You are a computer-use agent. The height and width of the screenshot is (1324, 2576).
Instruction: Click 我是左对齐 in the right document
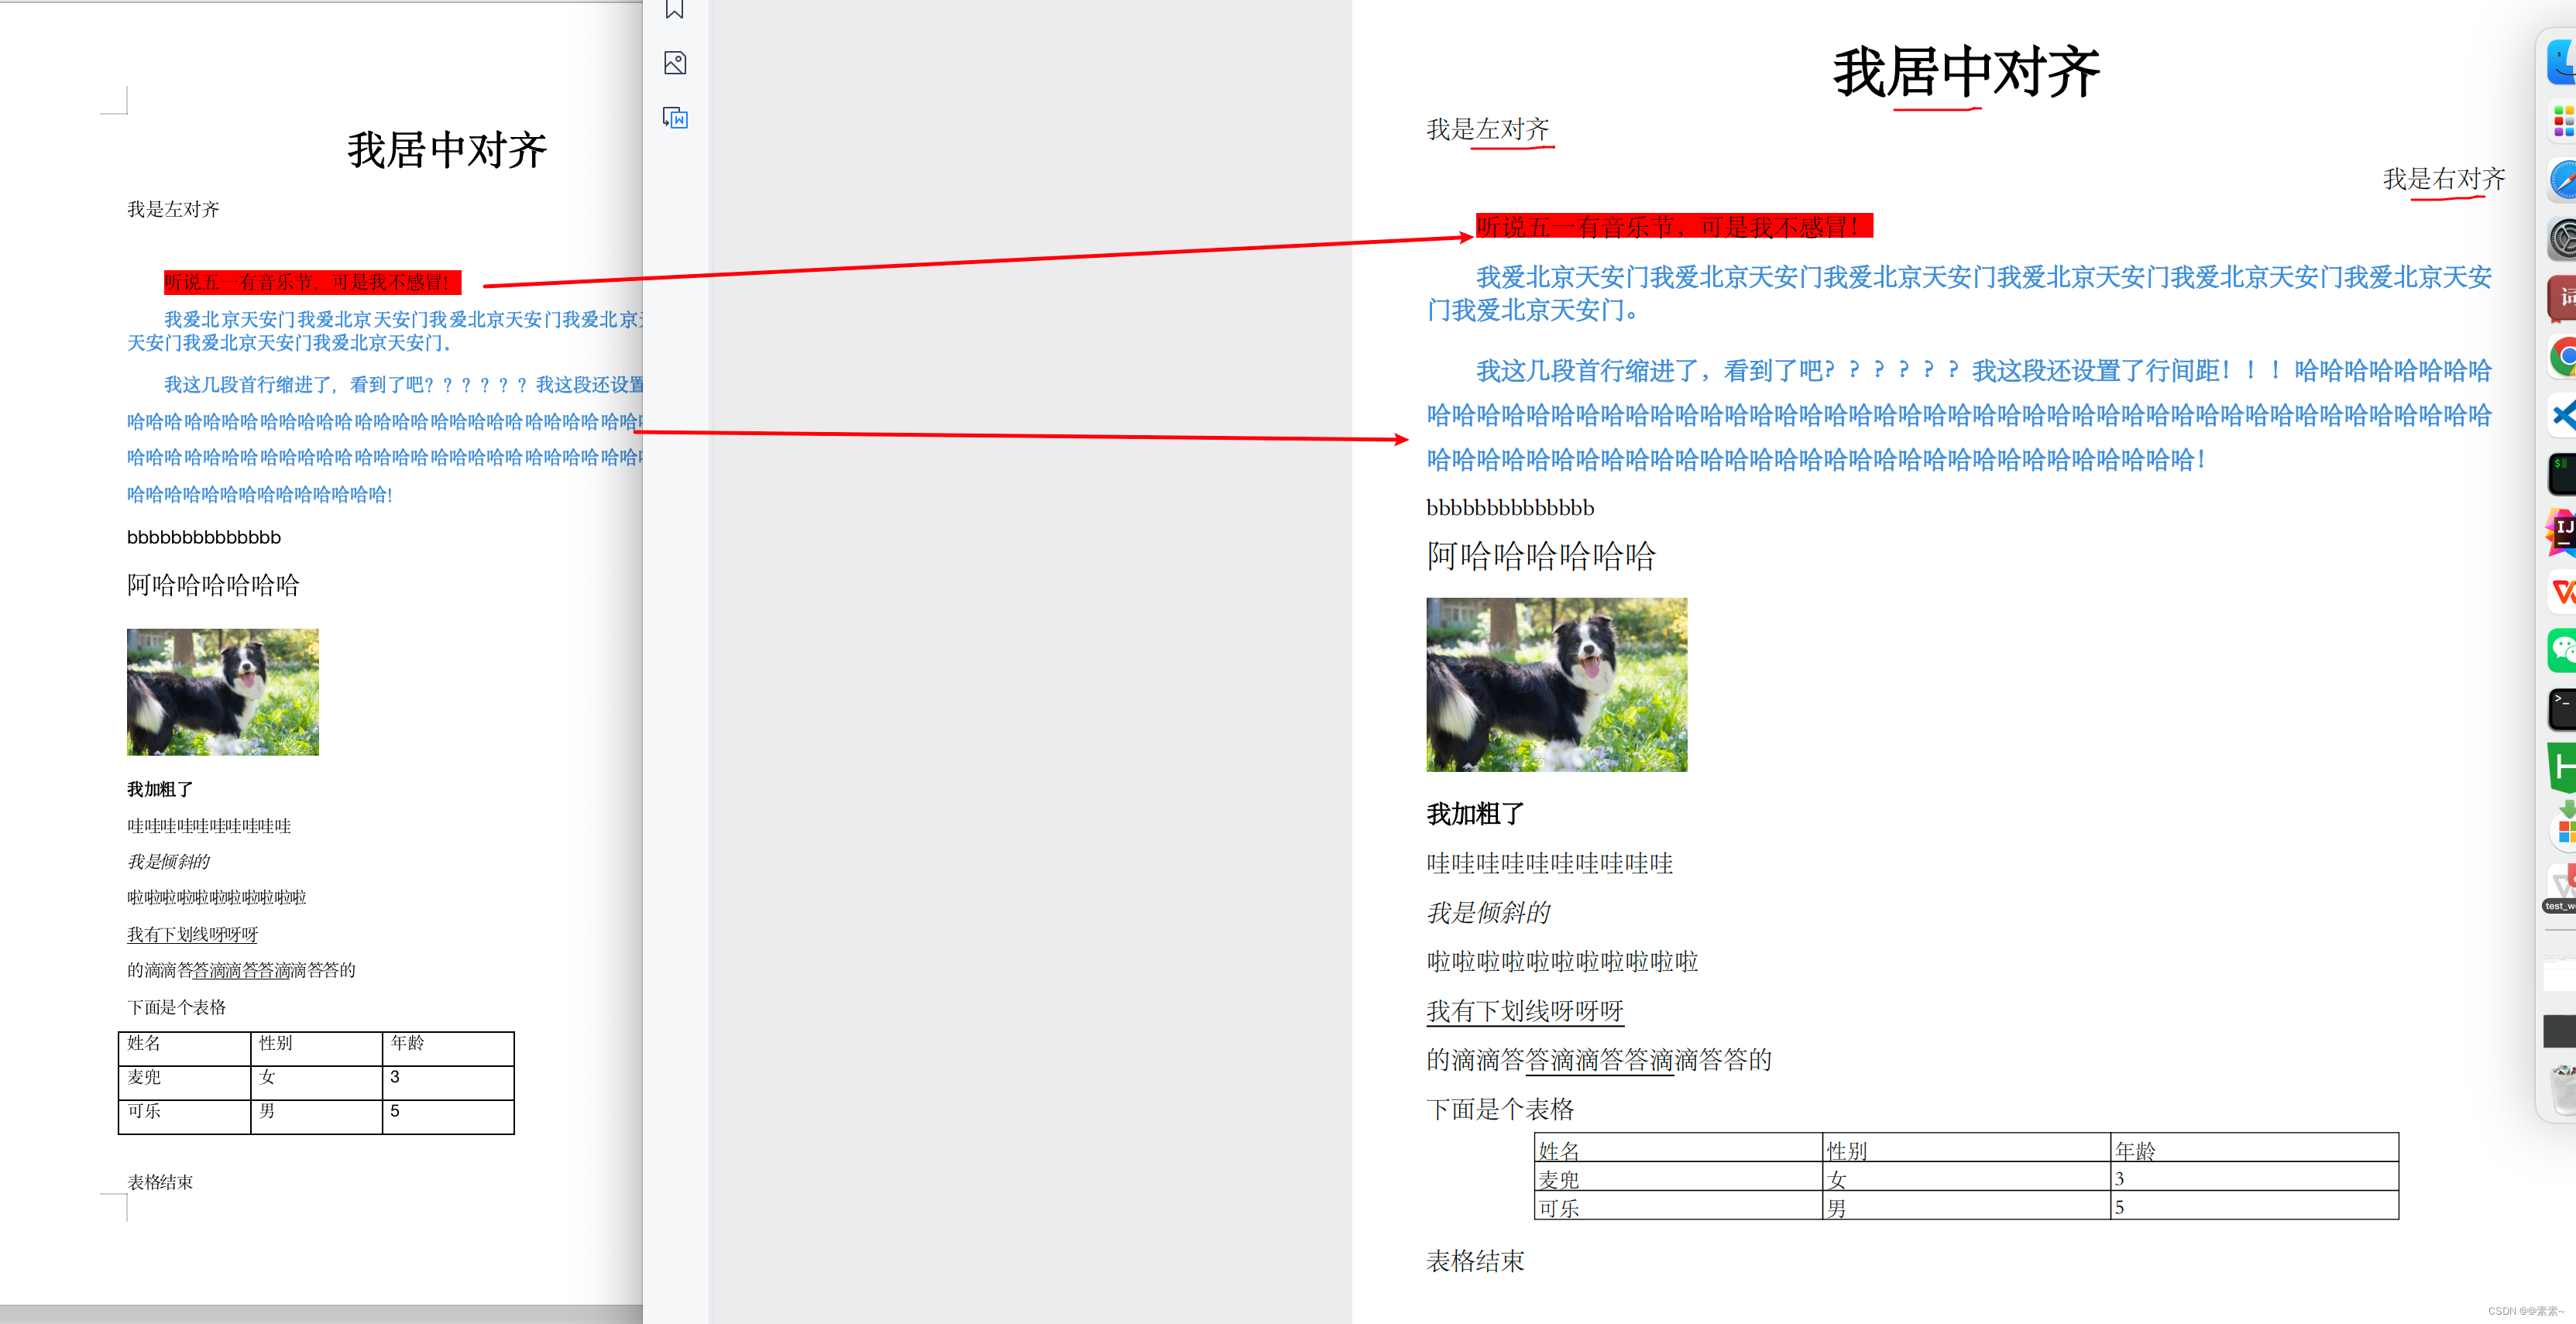tap(1488, 129)
